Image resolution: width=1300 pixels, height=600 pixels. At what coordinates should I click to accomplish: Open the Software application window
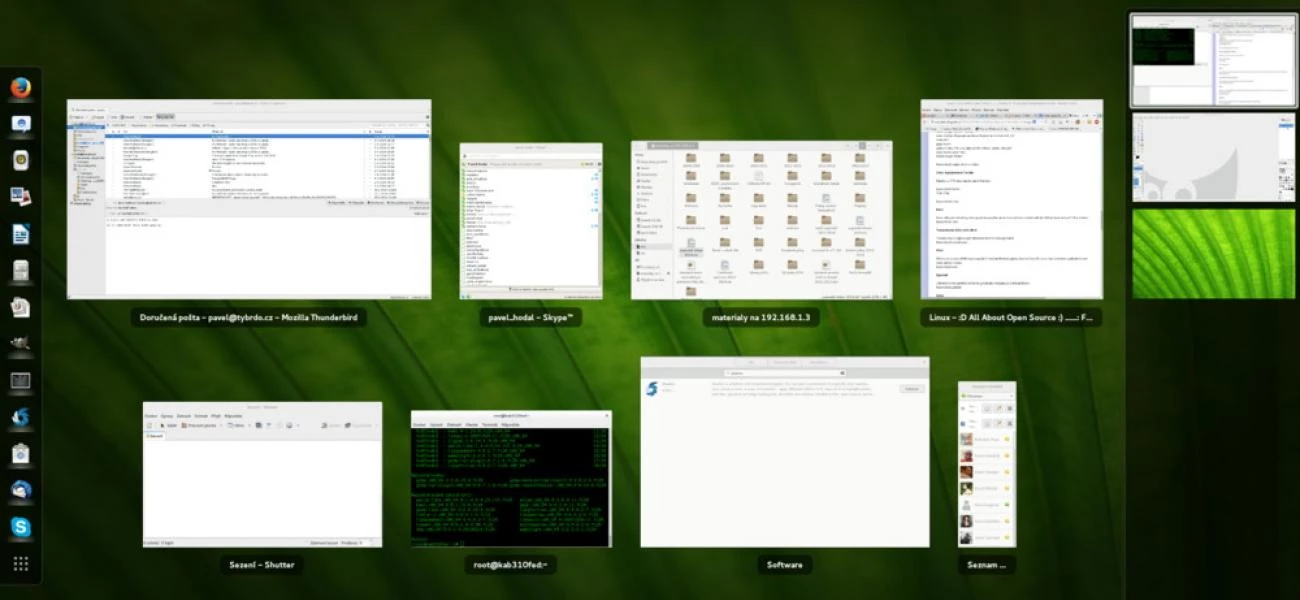[783, 450]
